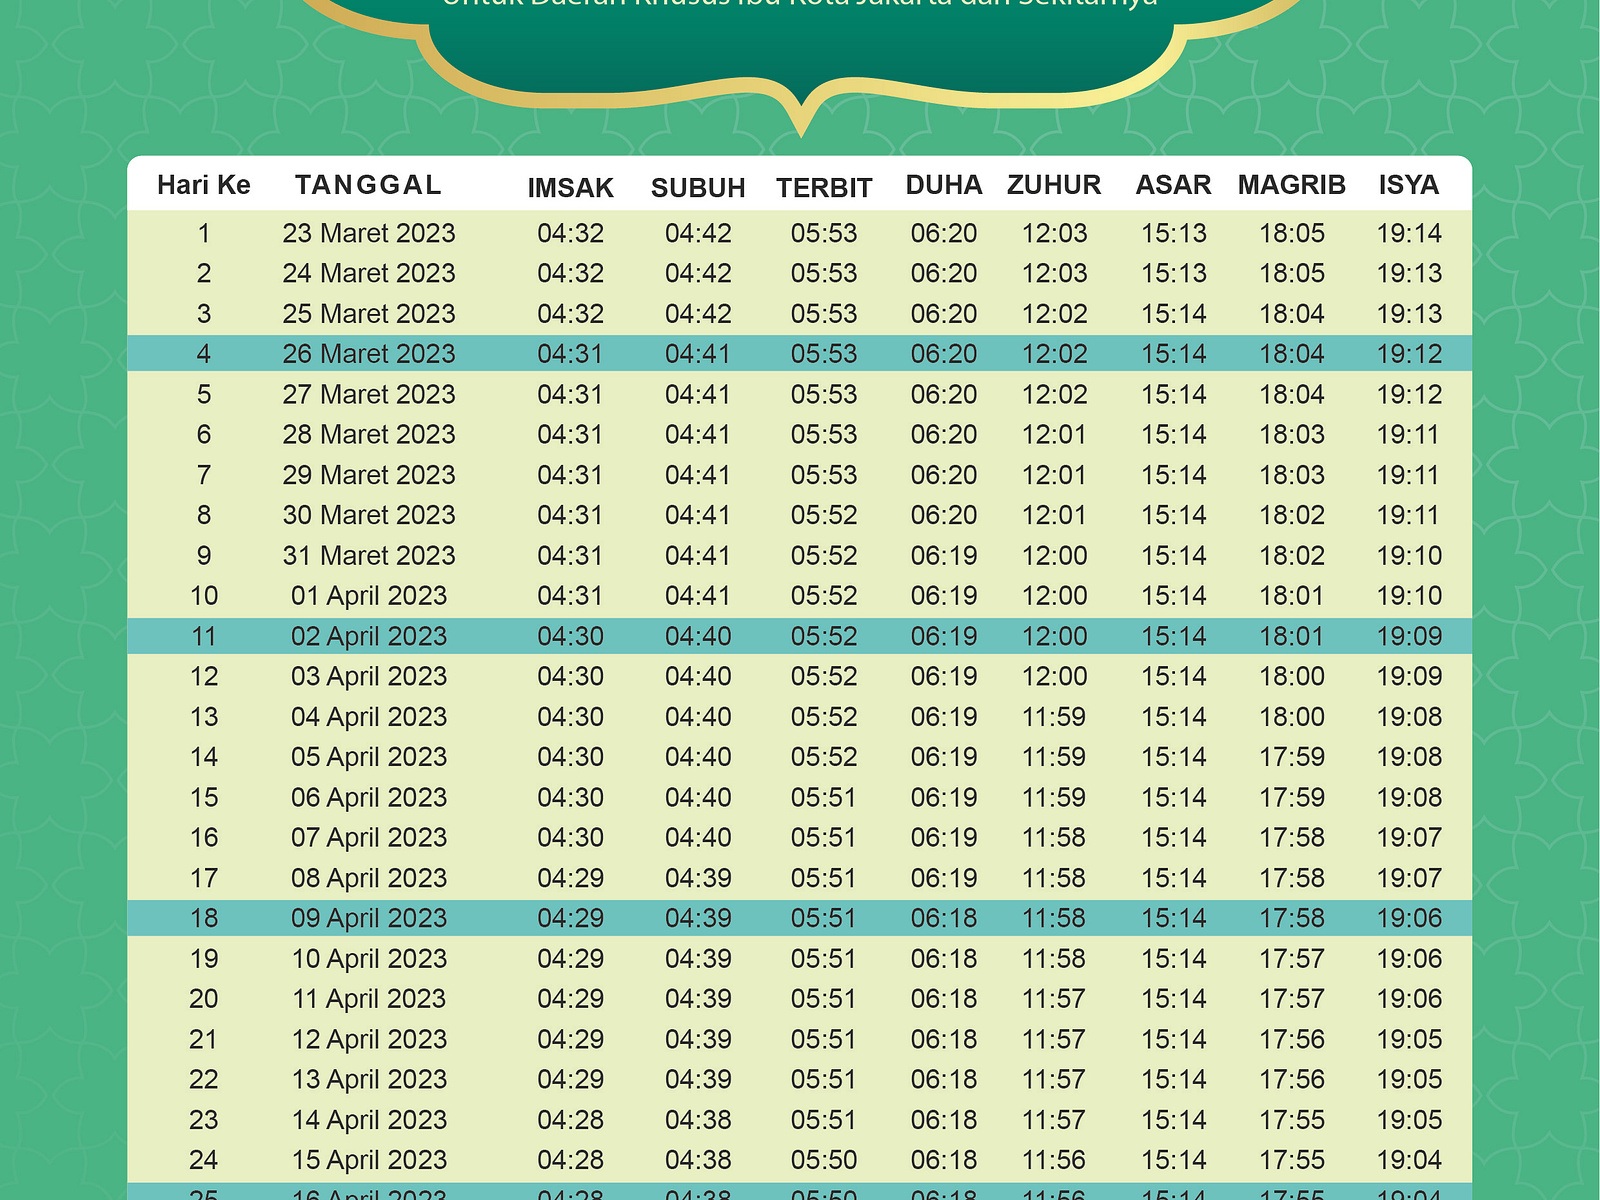
Task: Click Terbit time 05:51 for 06 April
Action: coord(824,798)
